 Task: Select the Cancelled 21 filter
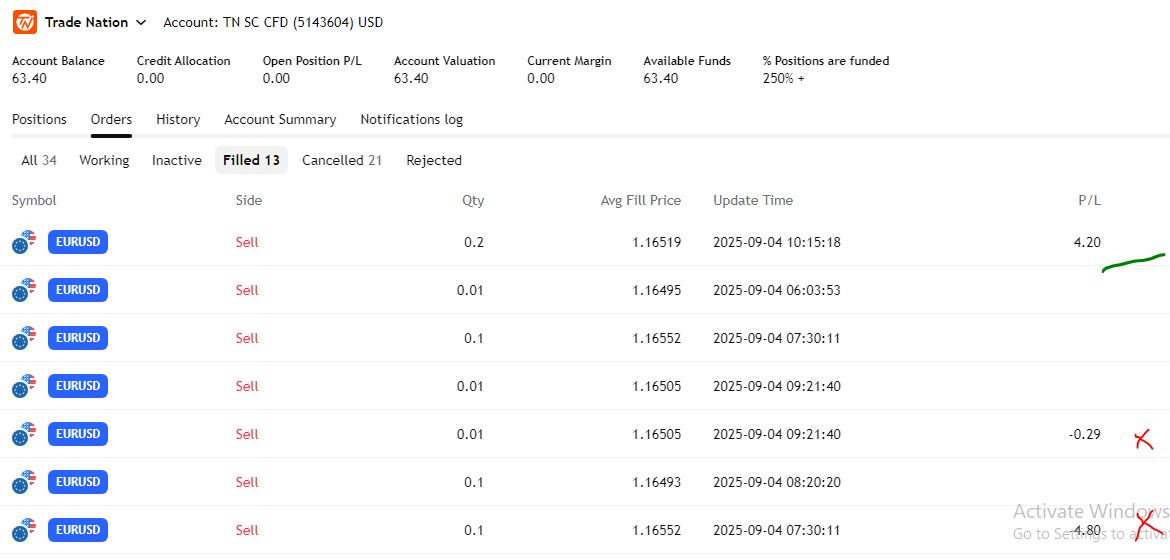coord(342,160)
